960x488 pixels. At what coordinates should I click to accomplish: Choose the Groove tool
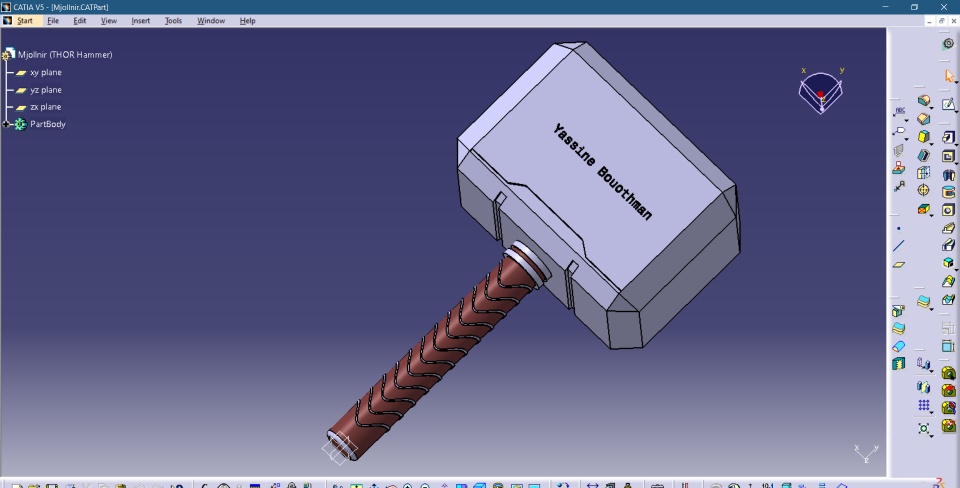[x=948, y=192]
